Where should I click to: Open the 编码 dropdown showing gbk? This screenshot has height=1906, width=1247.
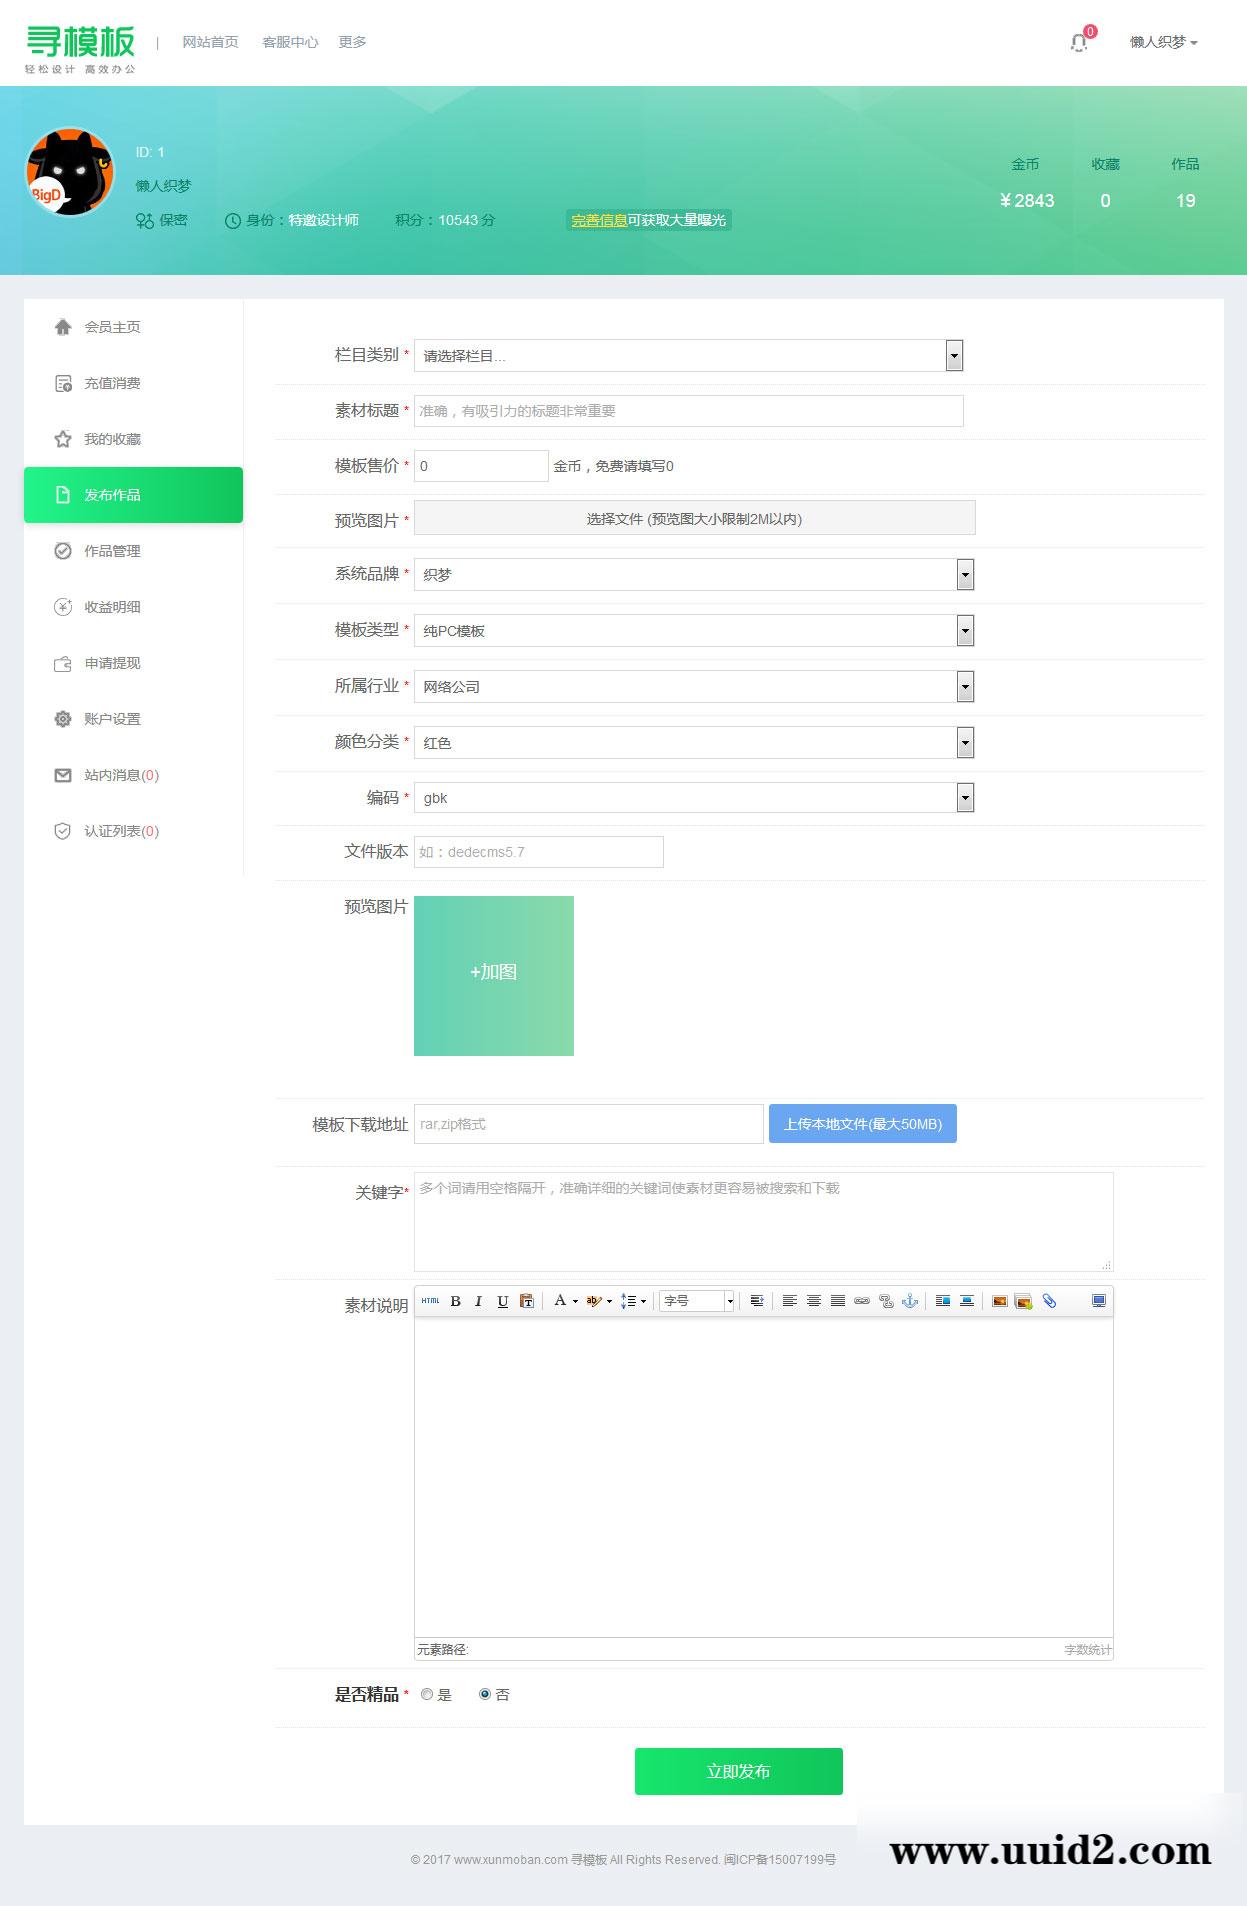pyautogui.click(x=694, y=797)
